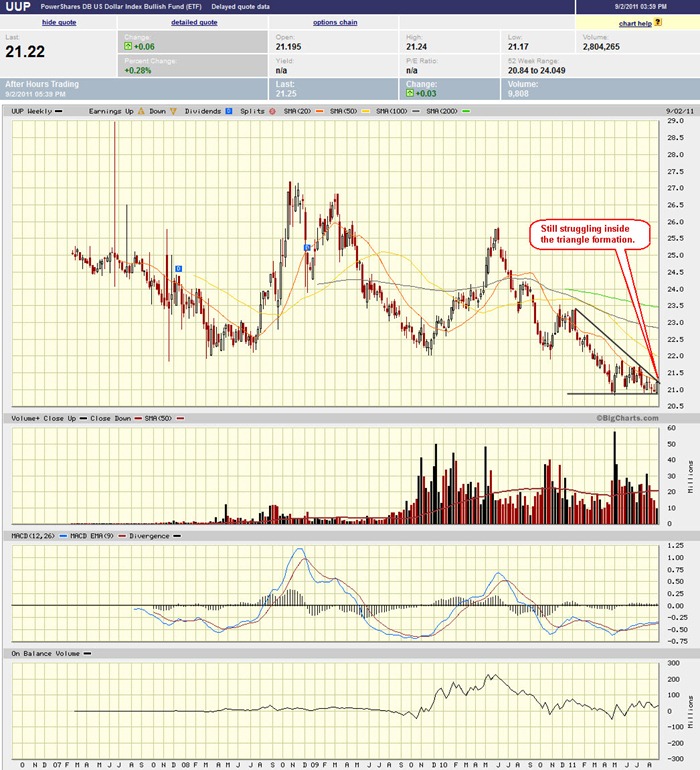Click the Close Down volume legend label
The width and height of the screenshot is (700, 770).
111,418
